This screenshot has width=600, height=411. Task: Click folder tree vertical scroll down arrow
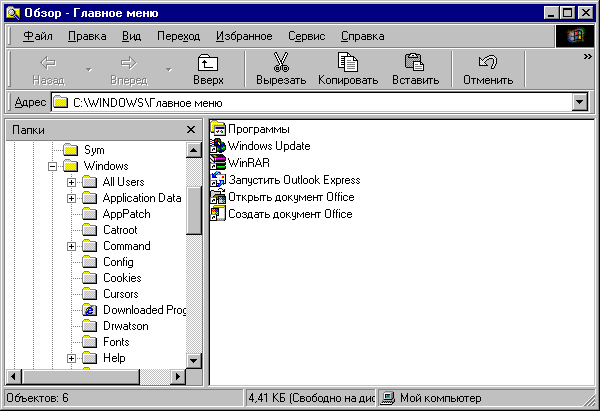194,360
